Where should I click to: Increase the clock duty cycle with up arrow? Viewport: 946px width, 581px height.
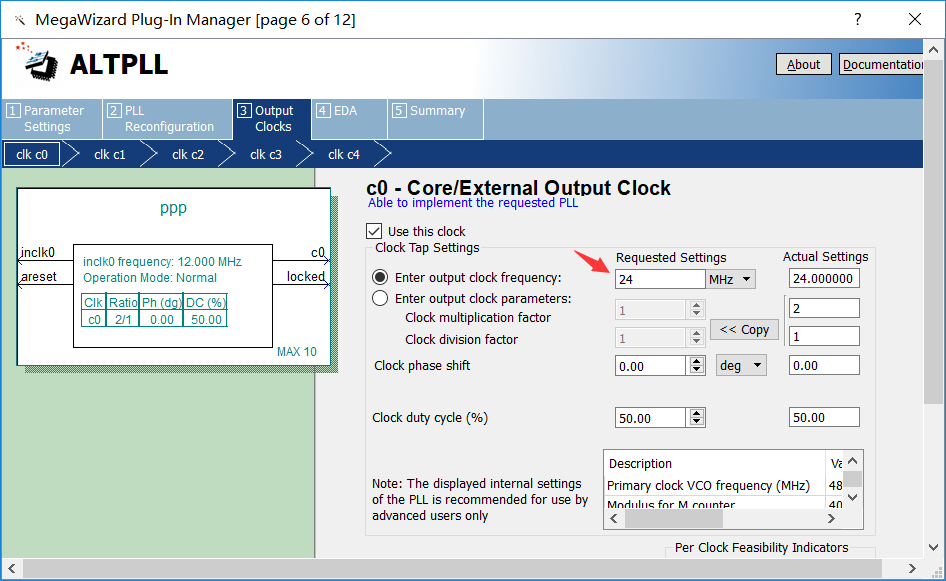click(697, 413)
